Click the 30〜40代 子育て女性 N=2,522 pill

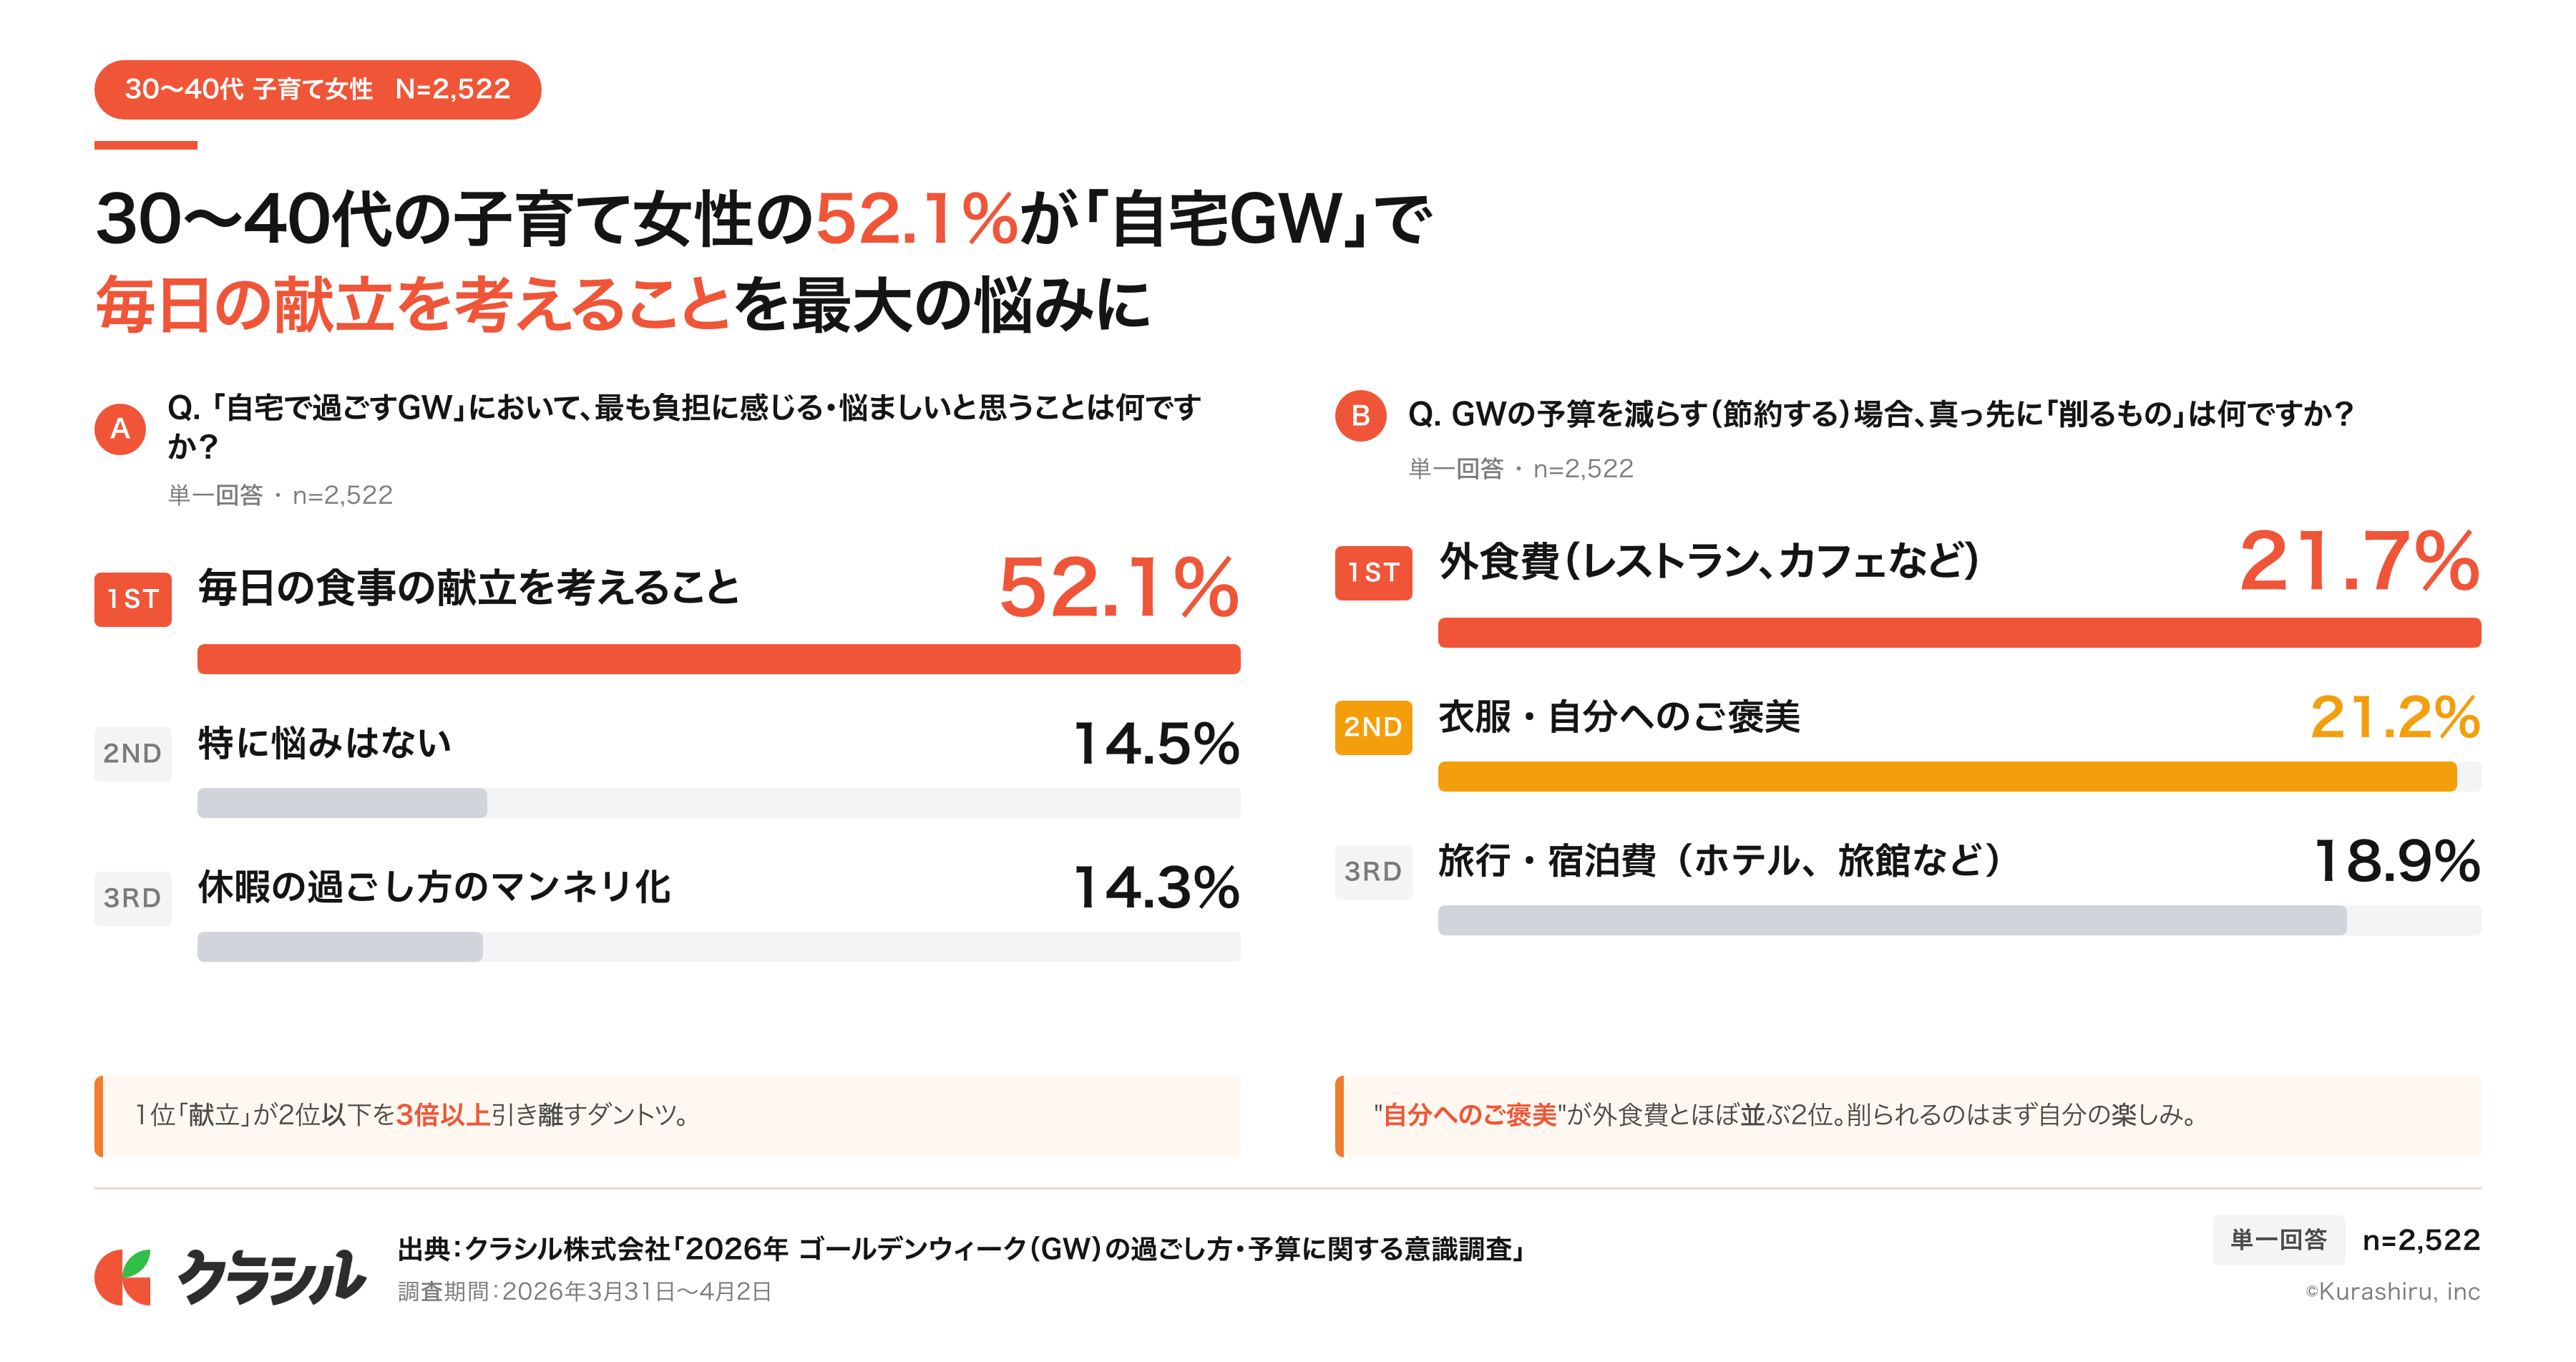pos(317,90)
